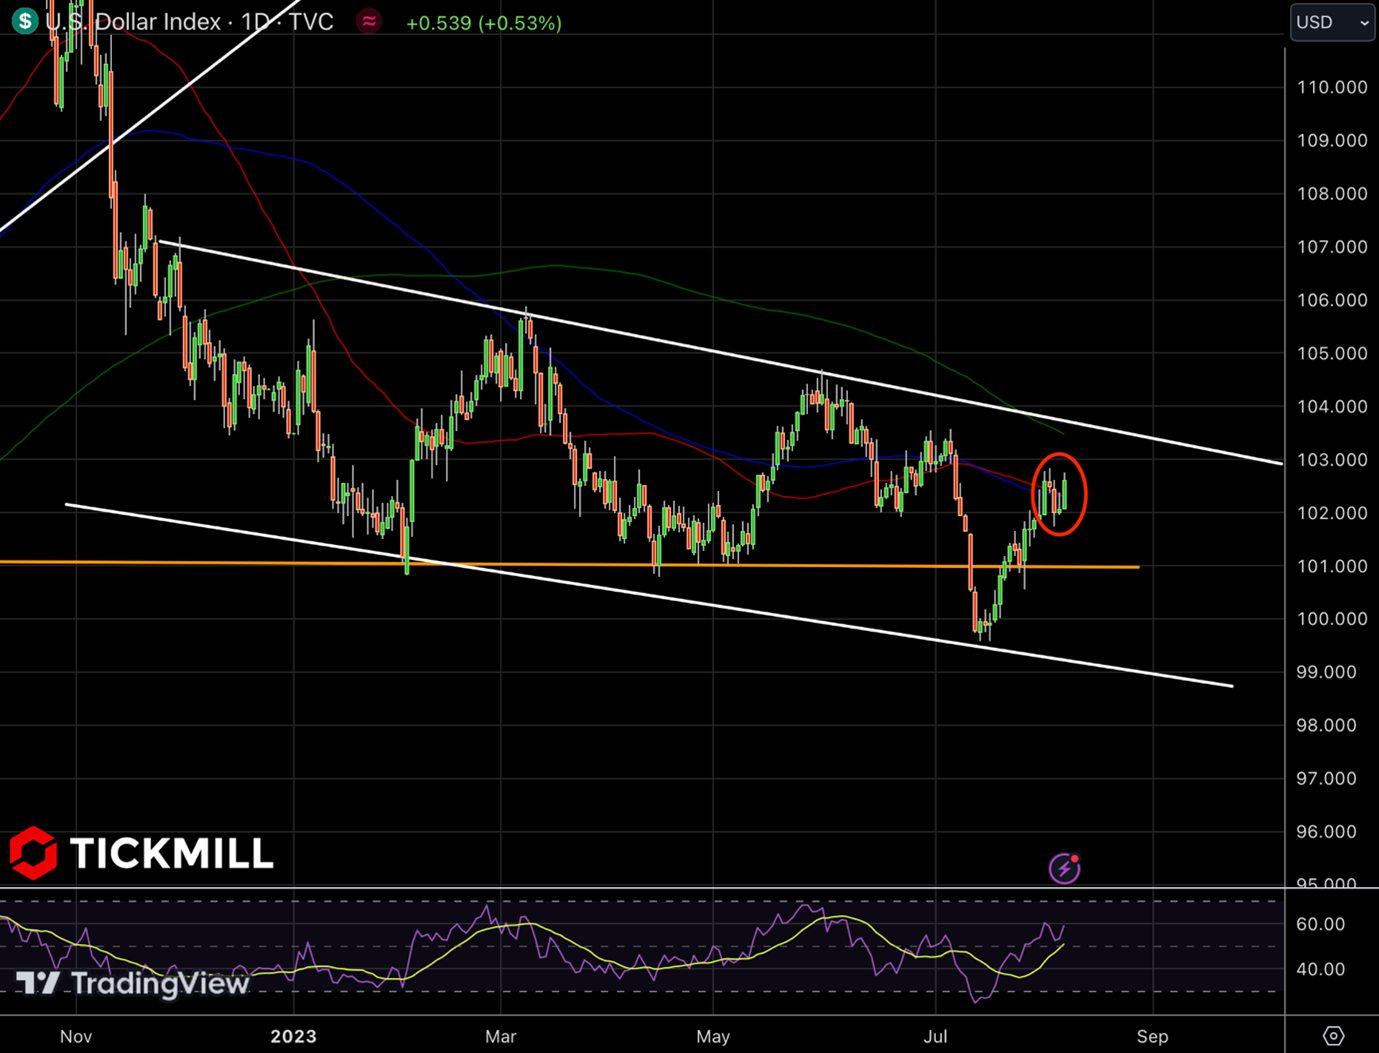
Task: Click the RSI 60.00 scale label
Action: (x=1320, y=925)
